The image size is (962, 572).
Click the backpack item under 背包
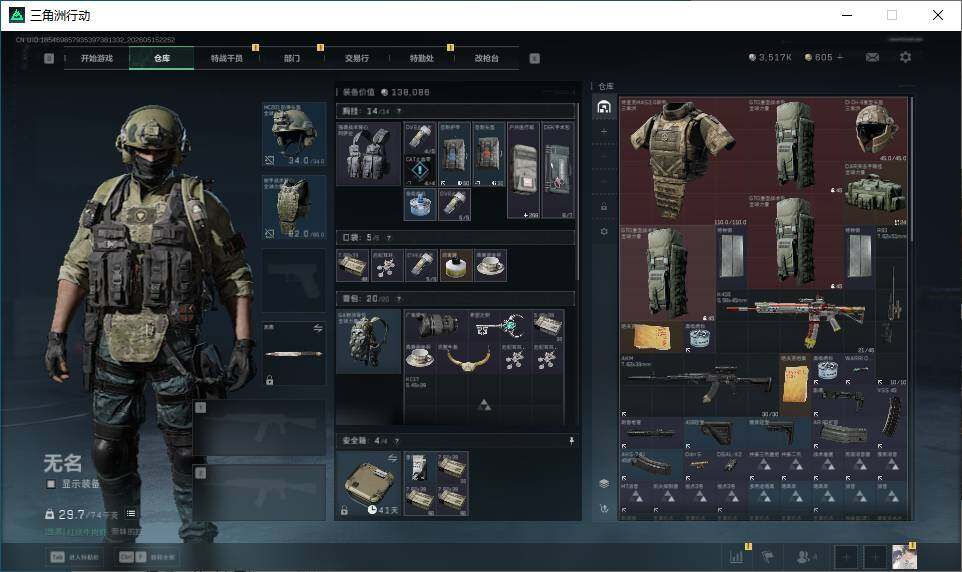(x=369, y=342)
